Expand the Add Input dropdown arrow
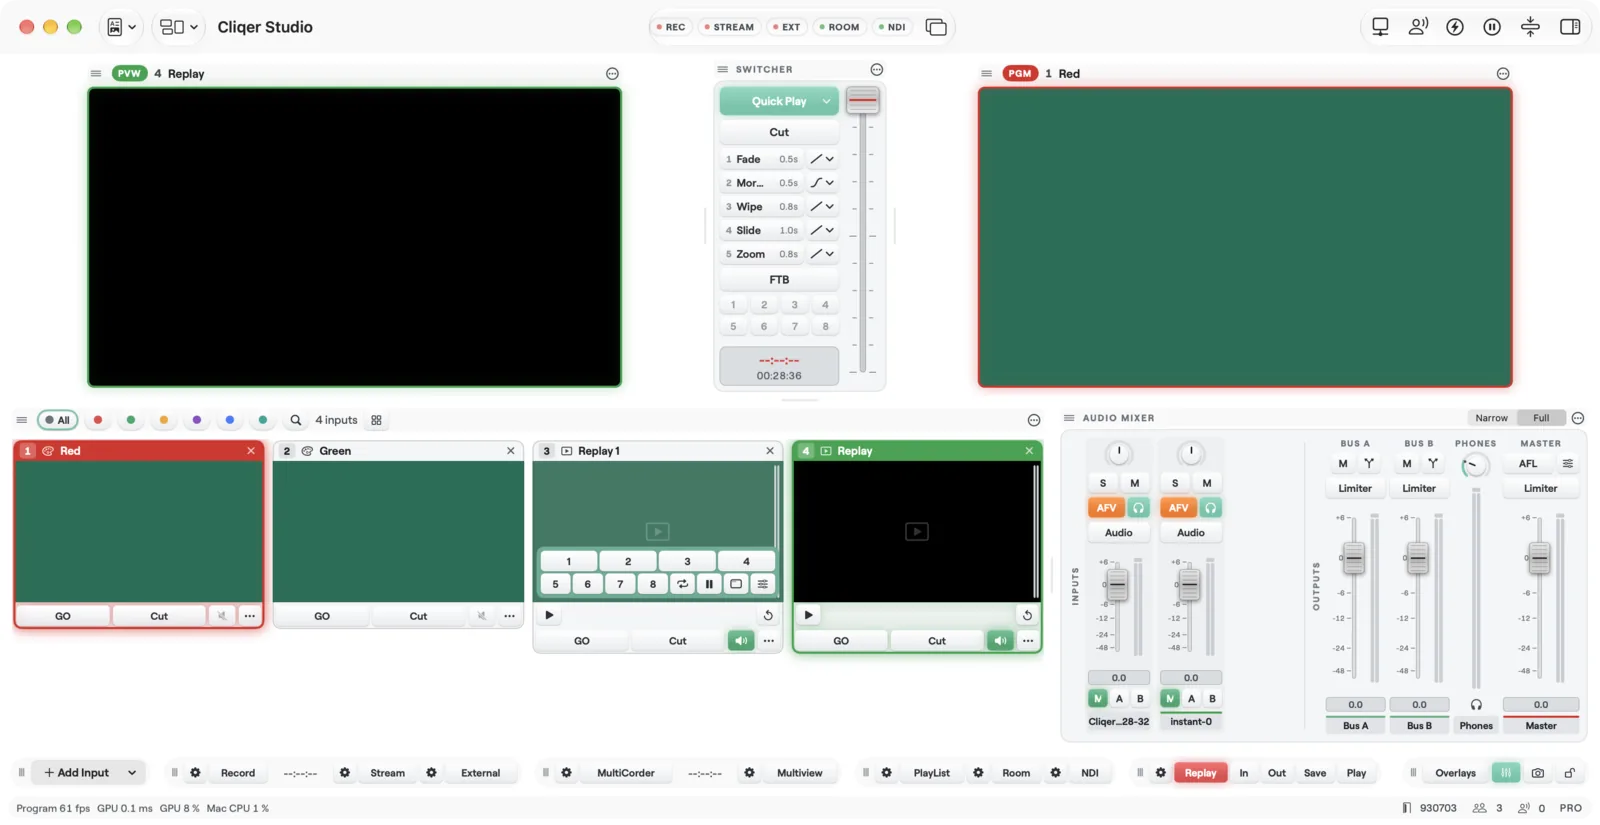The height and width of the screenshot is (825, 1600). point(132,773)
